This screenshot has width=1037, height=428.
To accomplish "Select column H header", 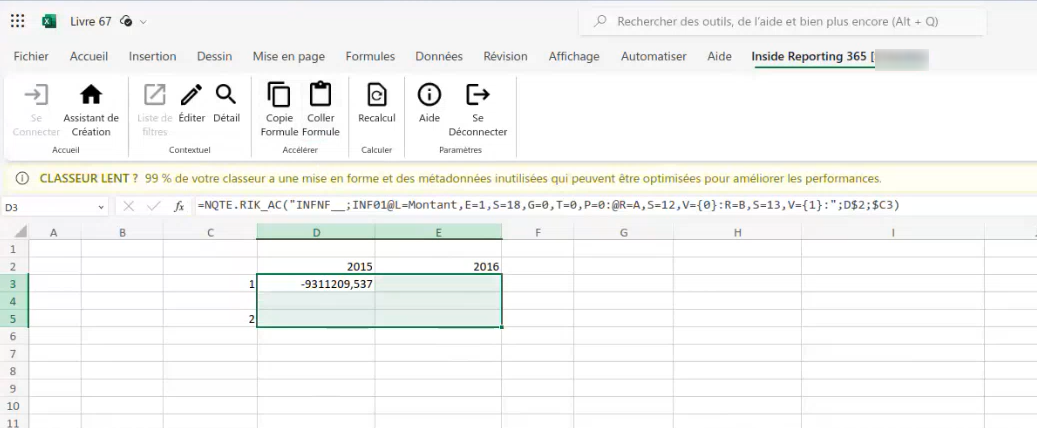I will 737,232.
